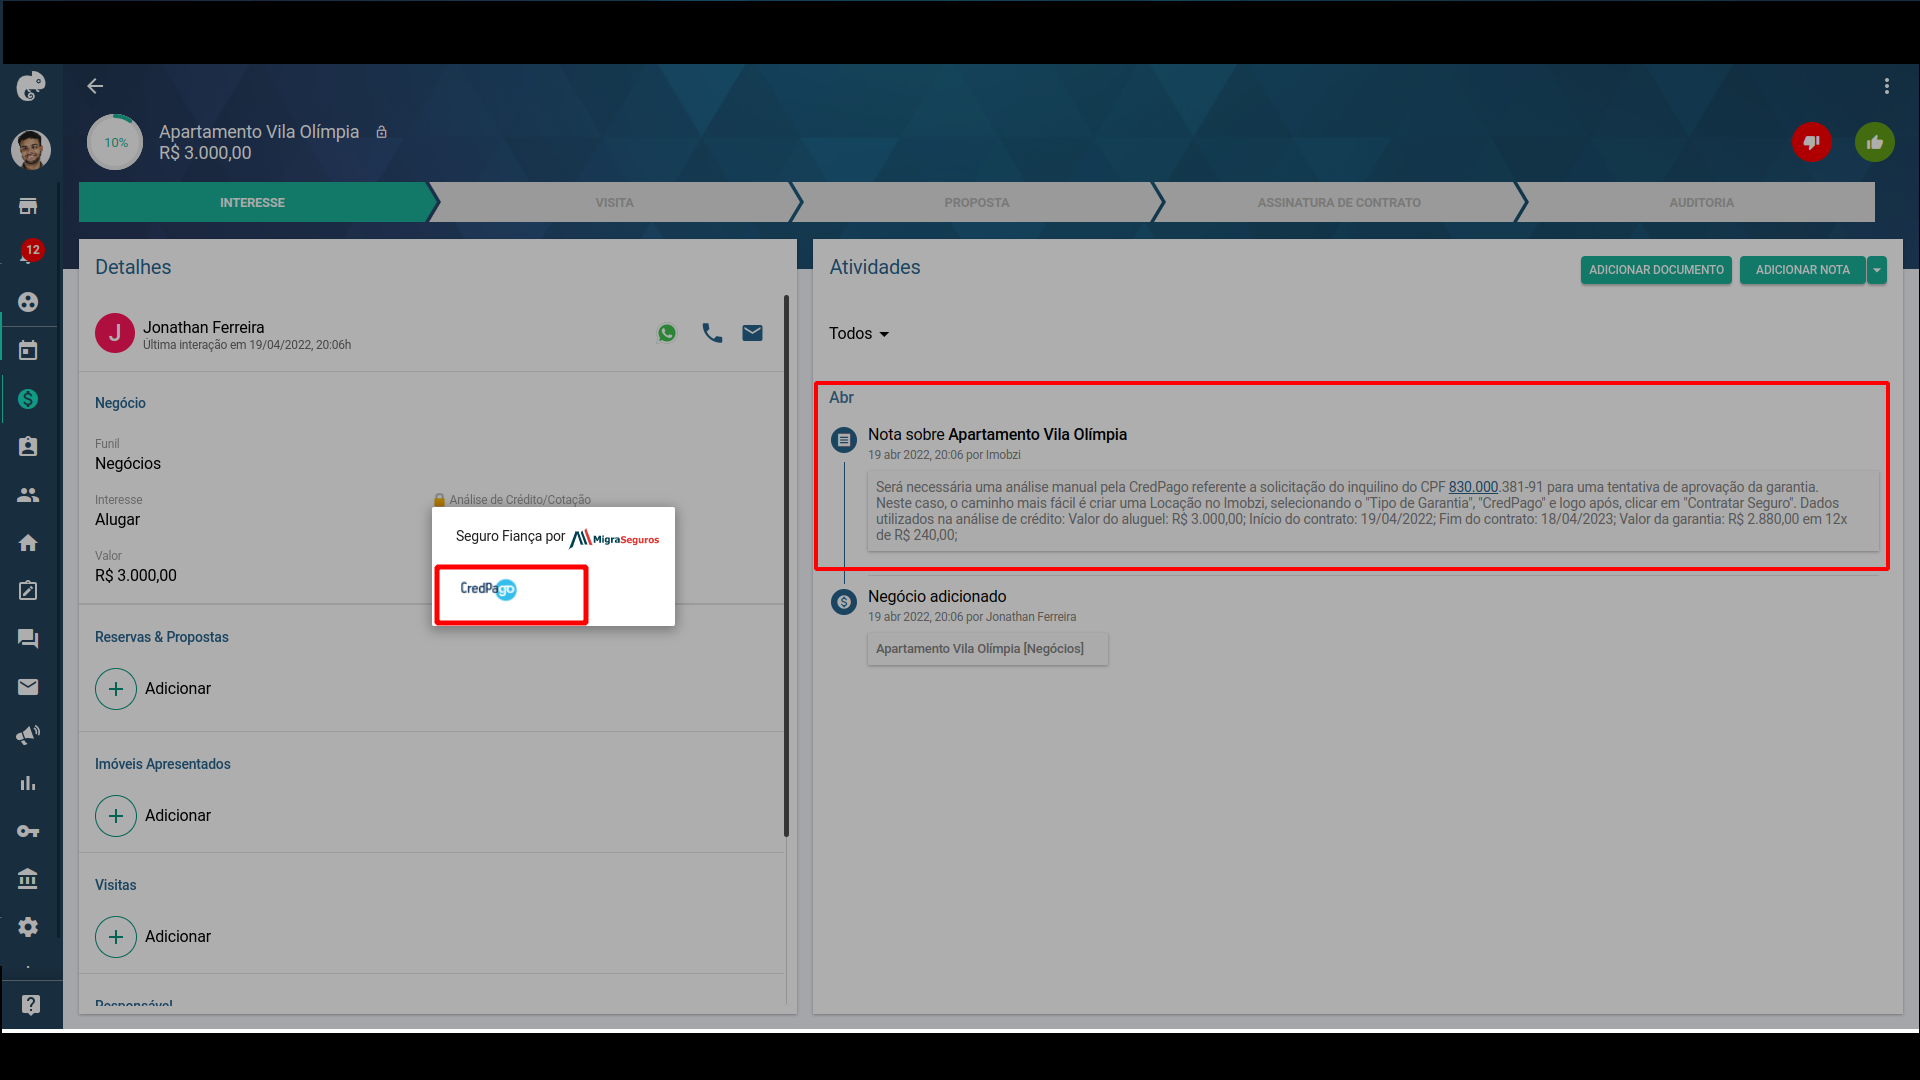The height and width of the screenshot is (1080, 1920).
Task: Open the three-dot more options menu
Action: point(1887,87)
